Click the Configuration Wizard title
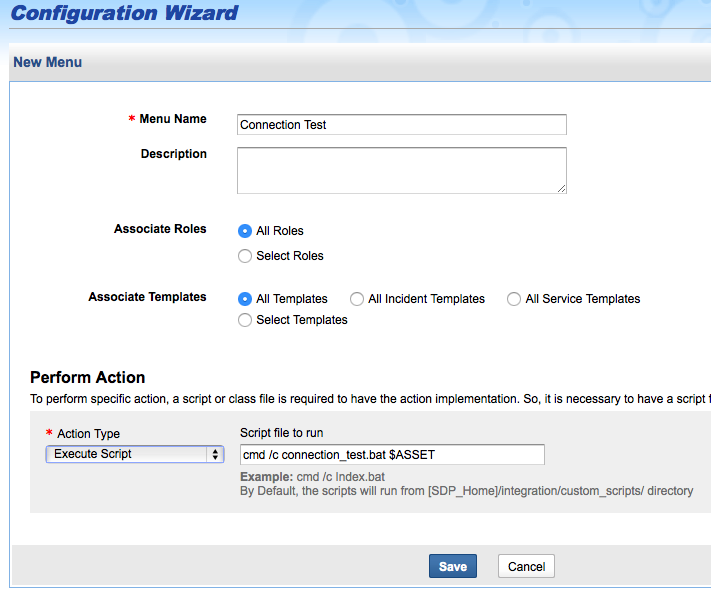 [x=125, y=14]
